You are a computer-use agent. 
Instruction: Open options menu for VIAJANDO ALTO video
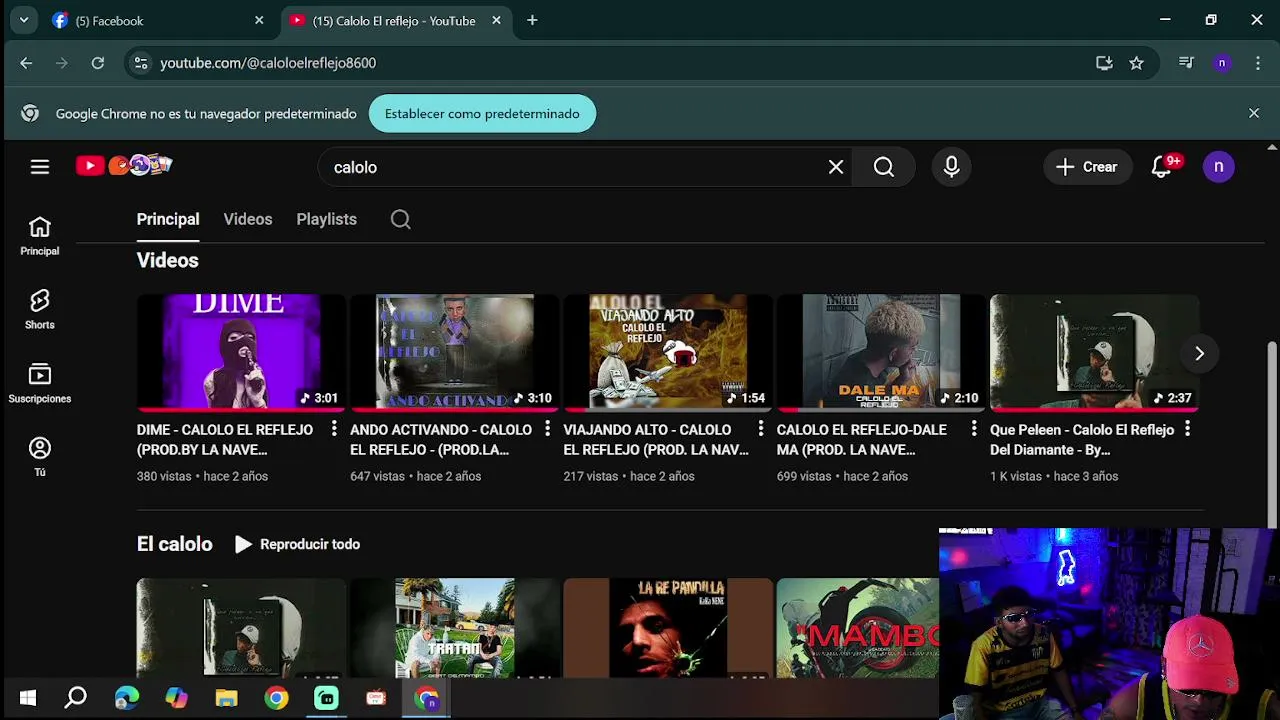point(760,430)
